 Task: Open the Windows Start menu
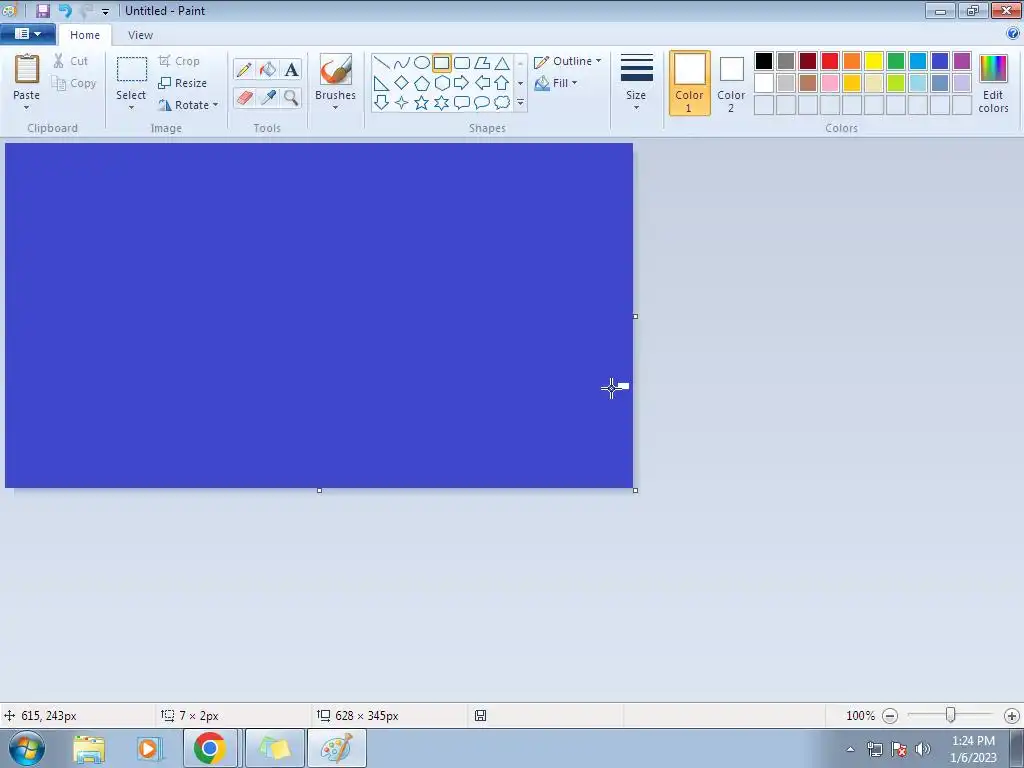pos(27,748)
